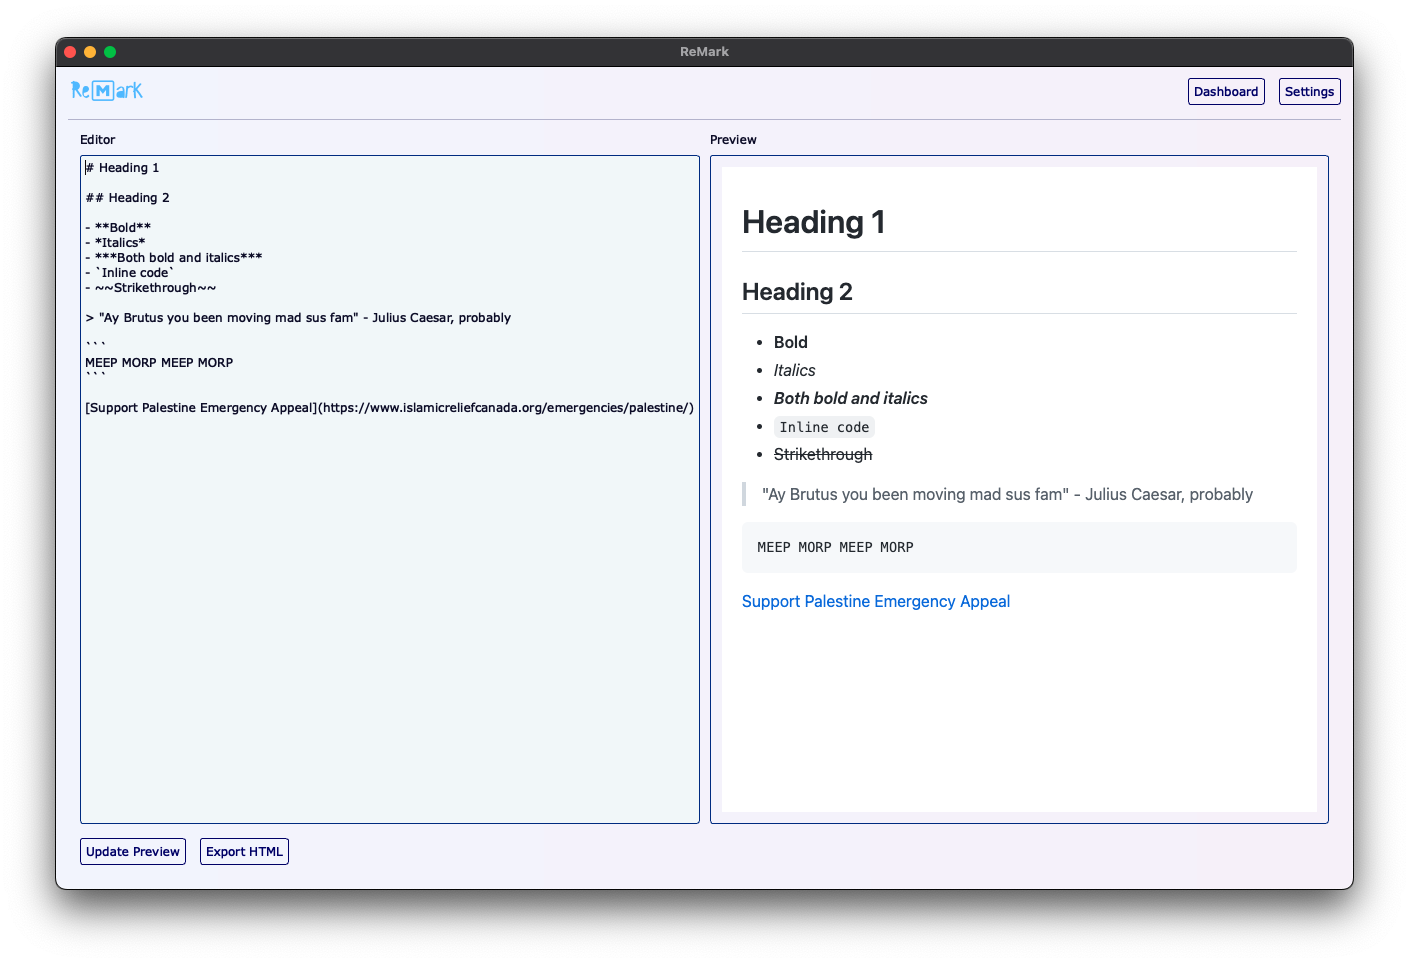
Task: Click the 'Heading 1' title in preview
Action: (813, 222)
